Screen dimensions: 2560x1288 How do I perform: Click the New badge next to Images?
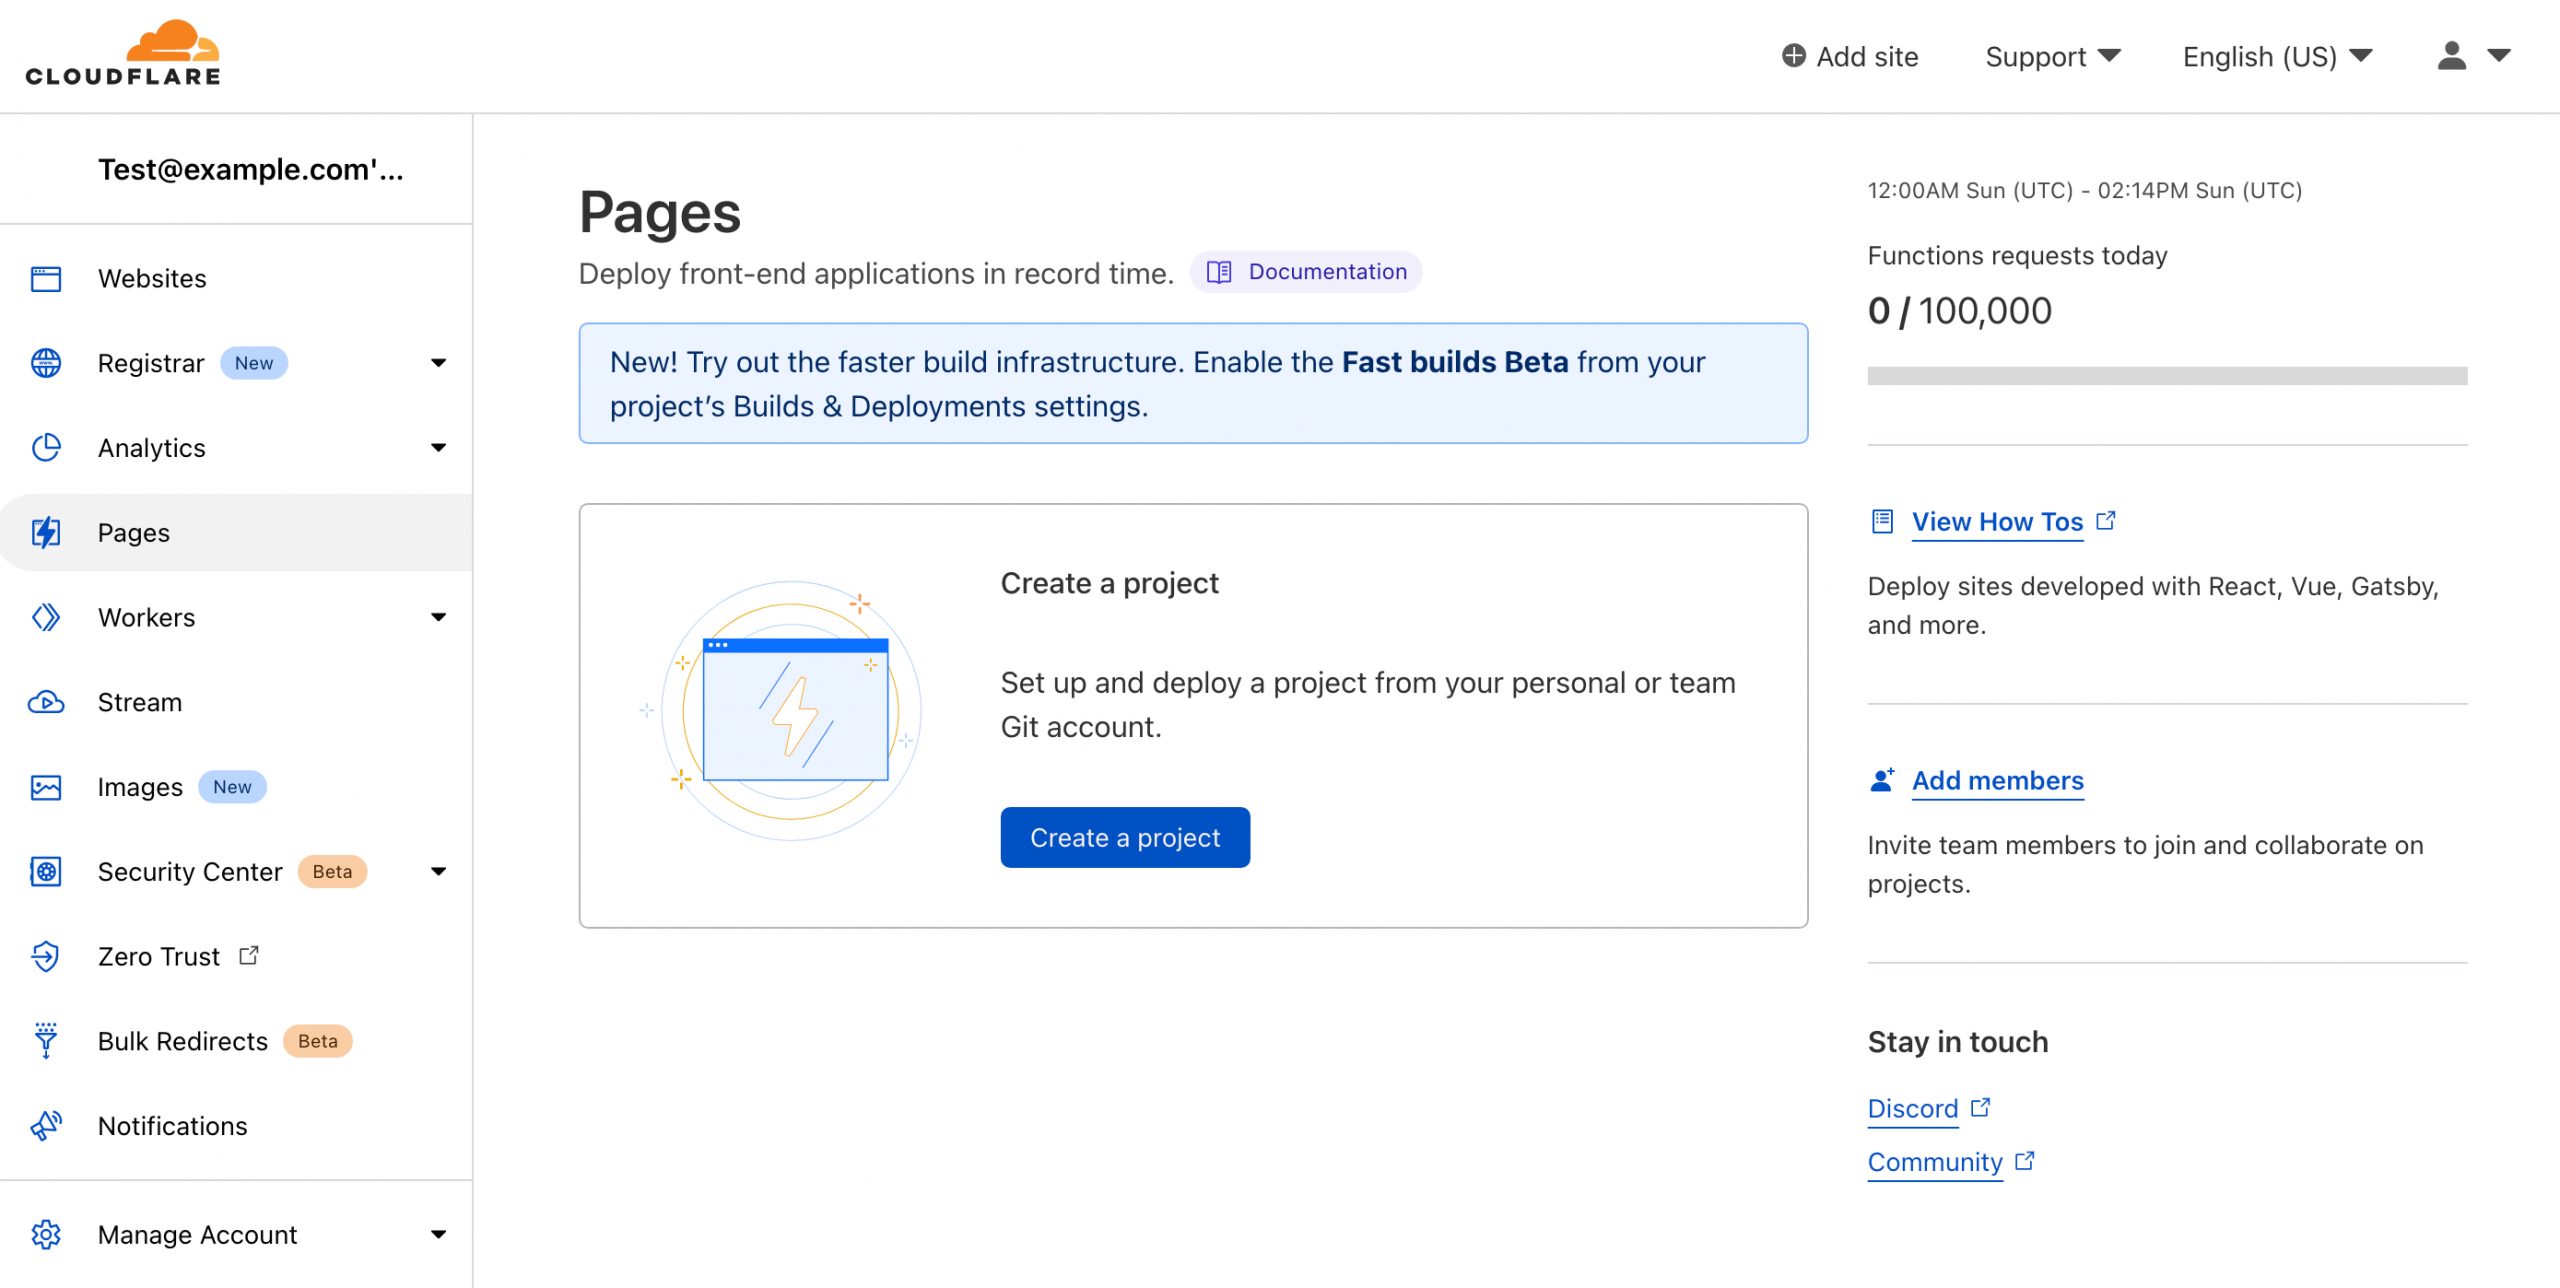click(232, 787)
